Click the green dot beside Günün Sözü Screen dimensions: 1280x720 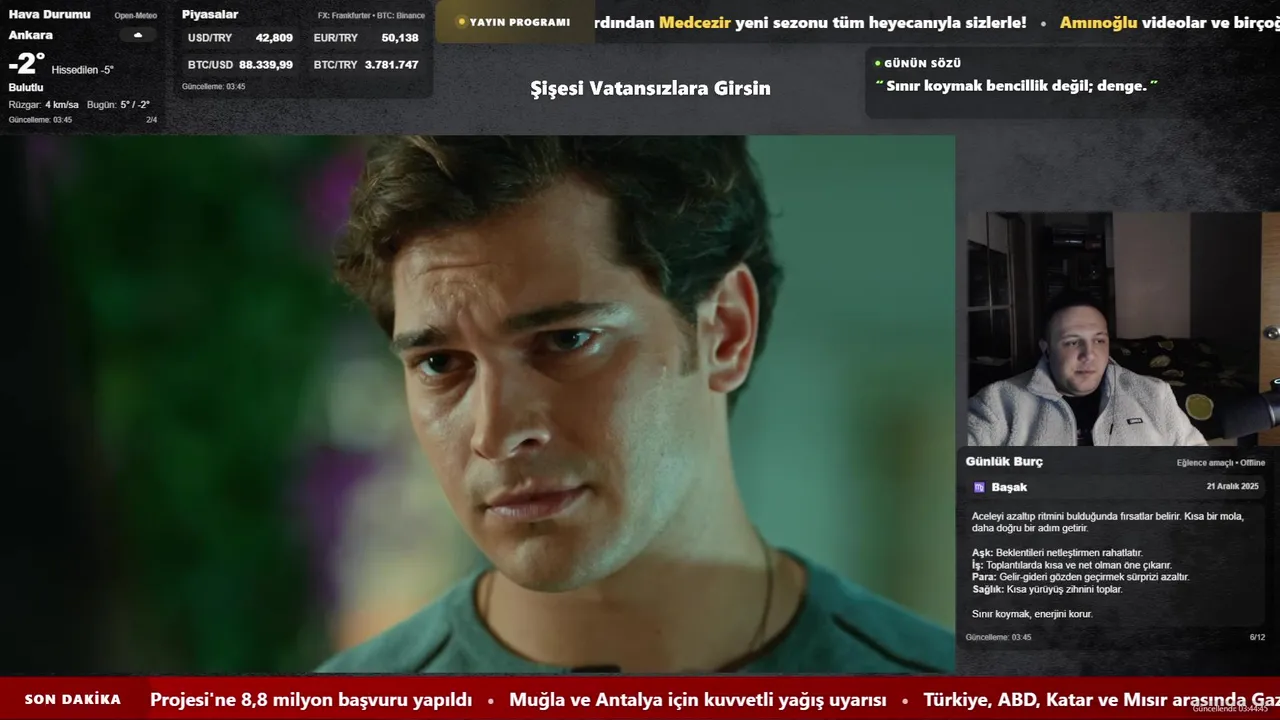click(878, 63)
